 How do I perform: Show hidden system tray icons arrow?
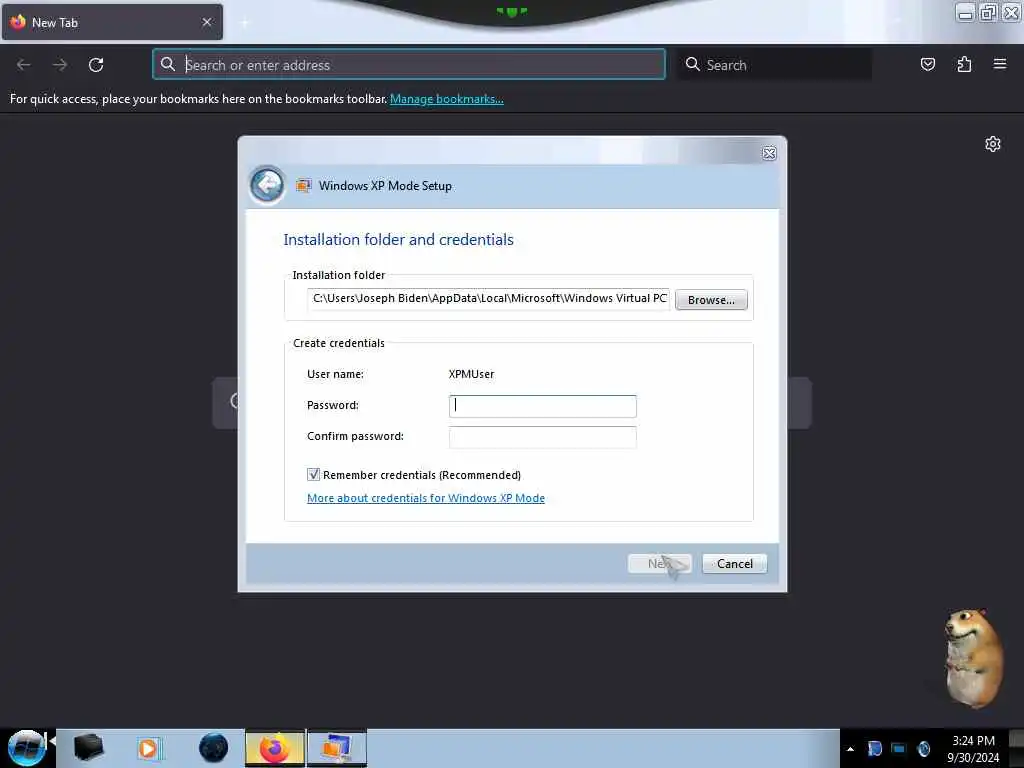[850, 748]
